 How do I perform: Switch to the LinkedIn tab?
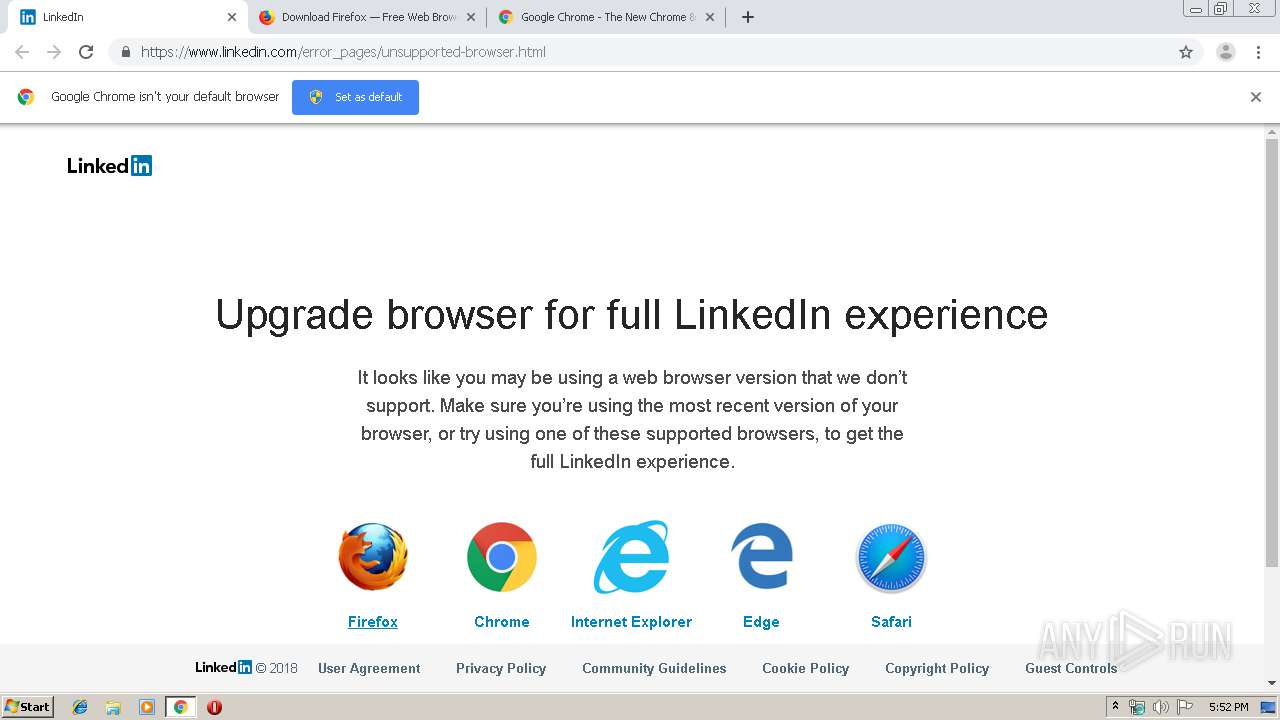[x=124, y=17]
